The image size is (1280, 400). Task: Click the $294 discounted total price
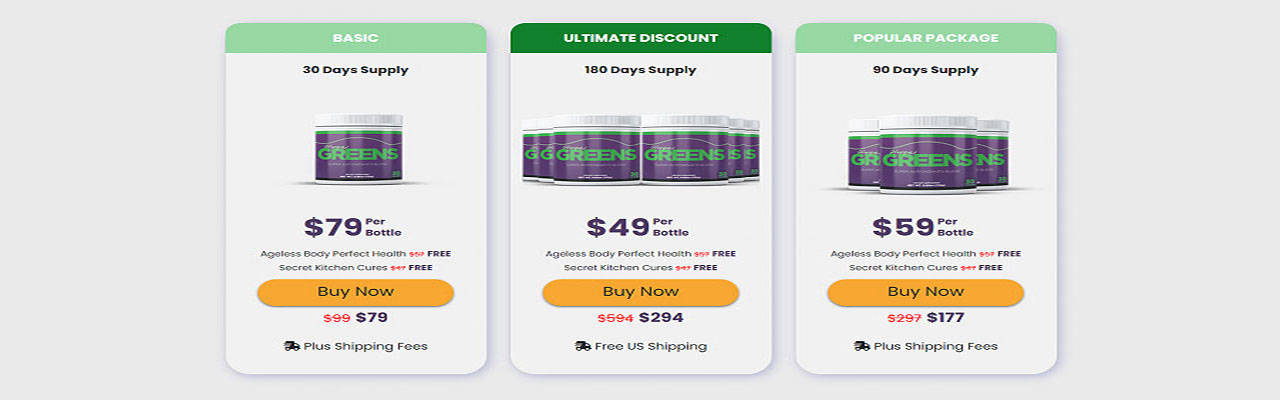[x=660, y=318]
